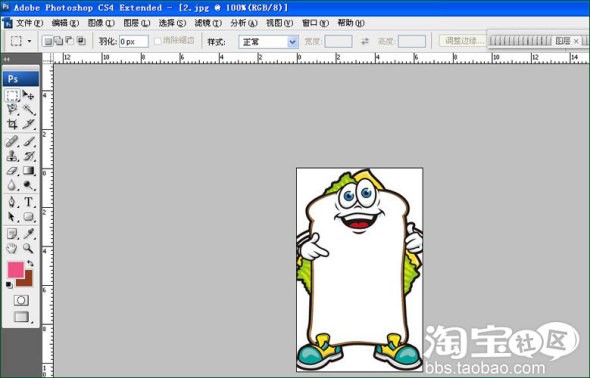Select the History Brush tool
This screenshot has height=378, width=590.
point(28,156)
